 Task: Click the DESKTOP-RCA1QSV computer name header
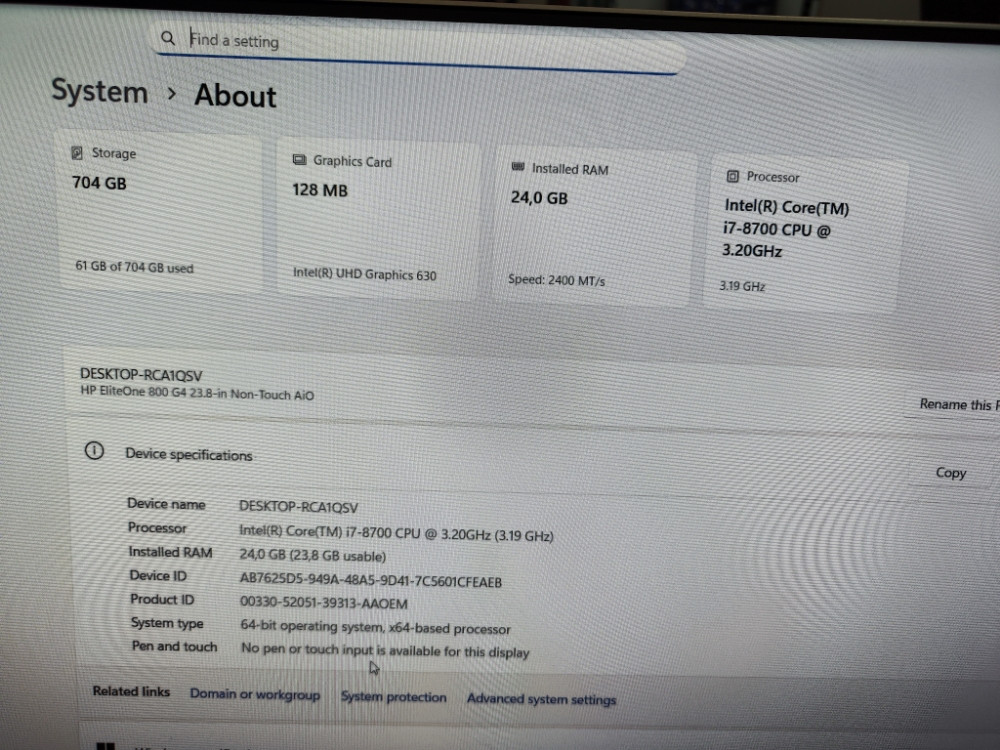(141, 374)
